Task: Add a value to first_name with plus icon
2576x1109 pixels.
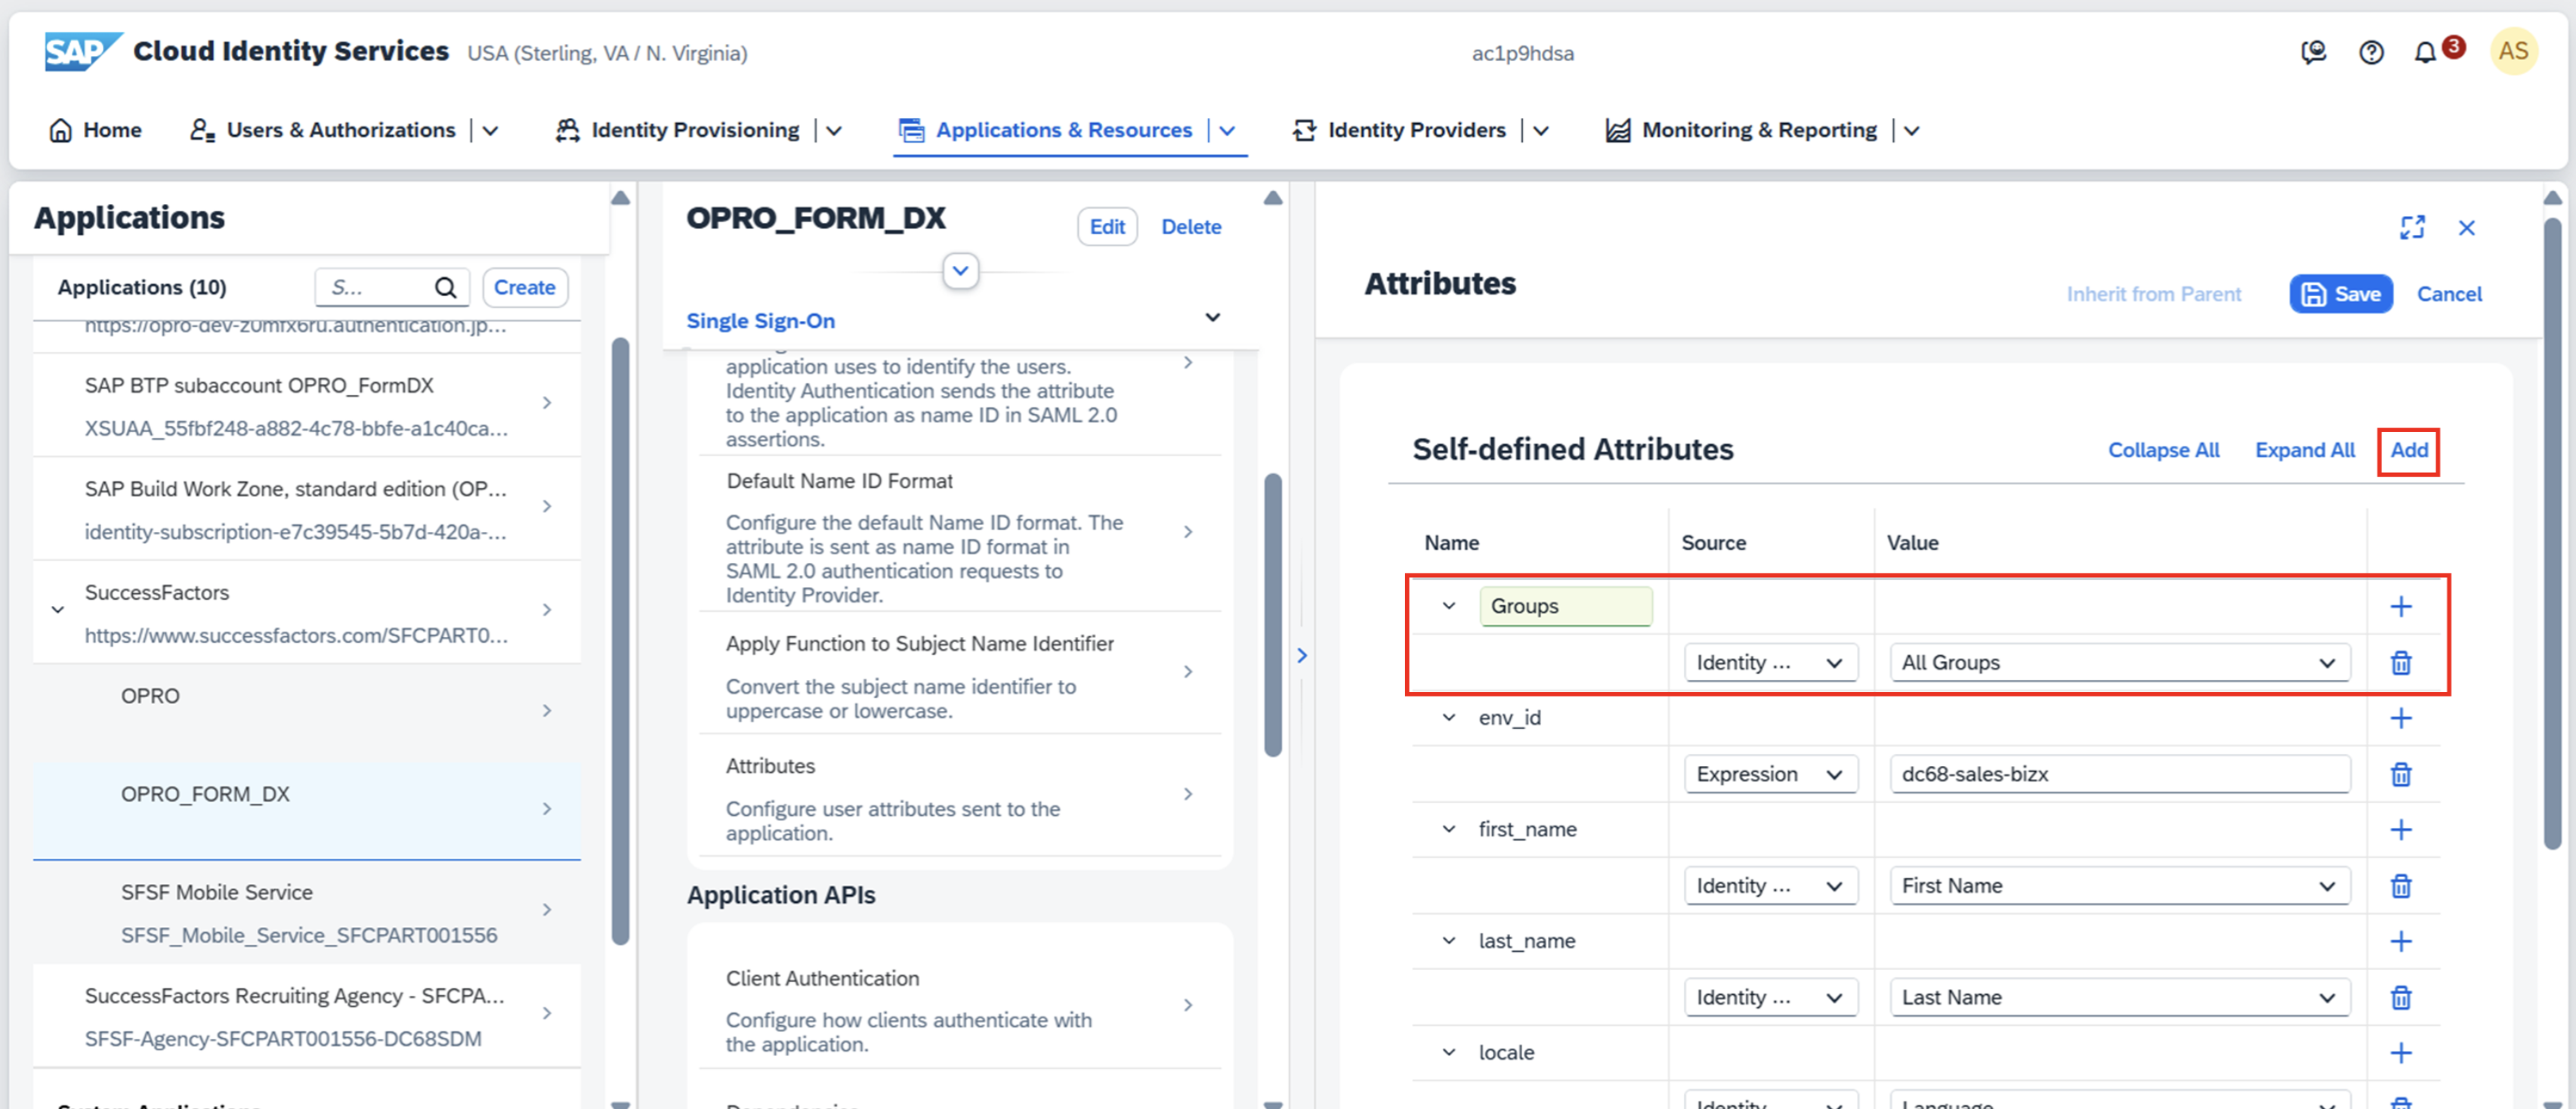Action: pyautogui.click(x=2400, y=829)
